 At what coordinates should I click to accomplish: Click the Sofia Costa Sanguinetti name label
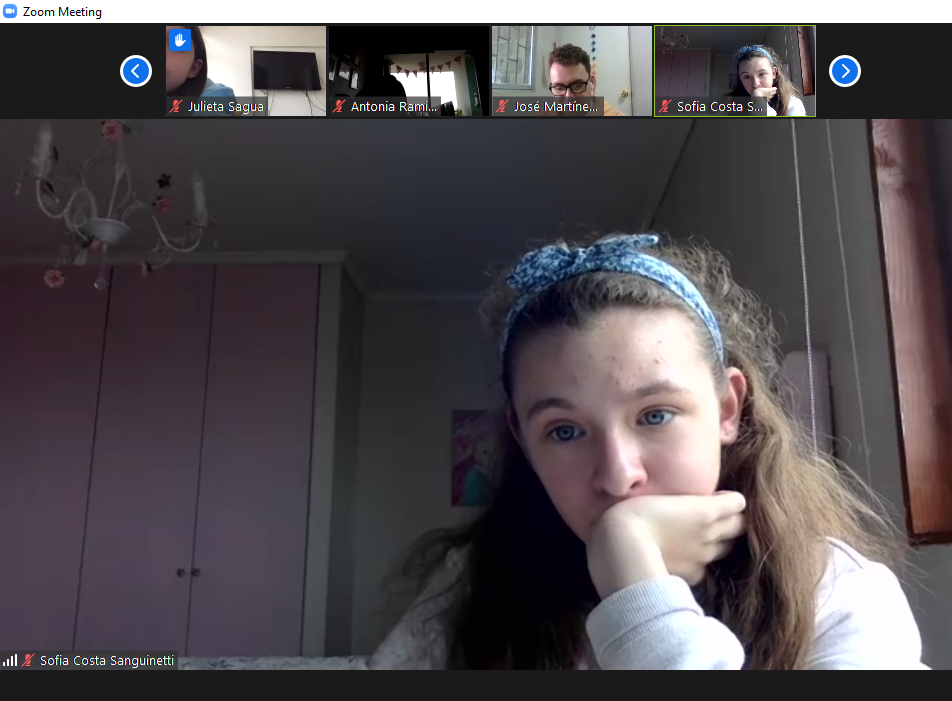tap(107, 660)
